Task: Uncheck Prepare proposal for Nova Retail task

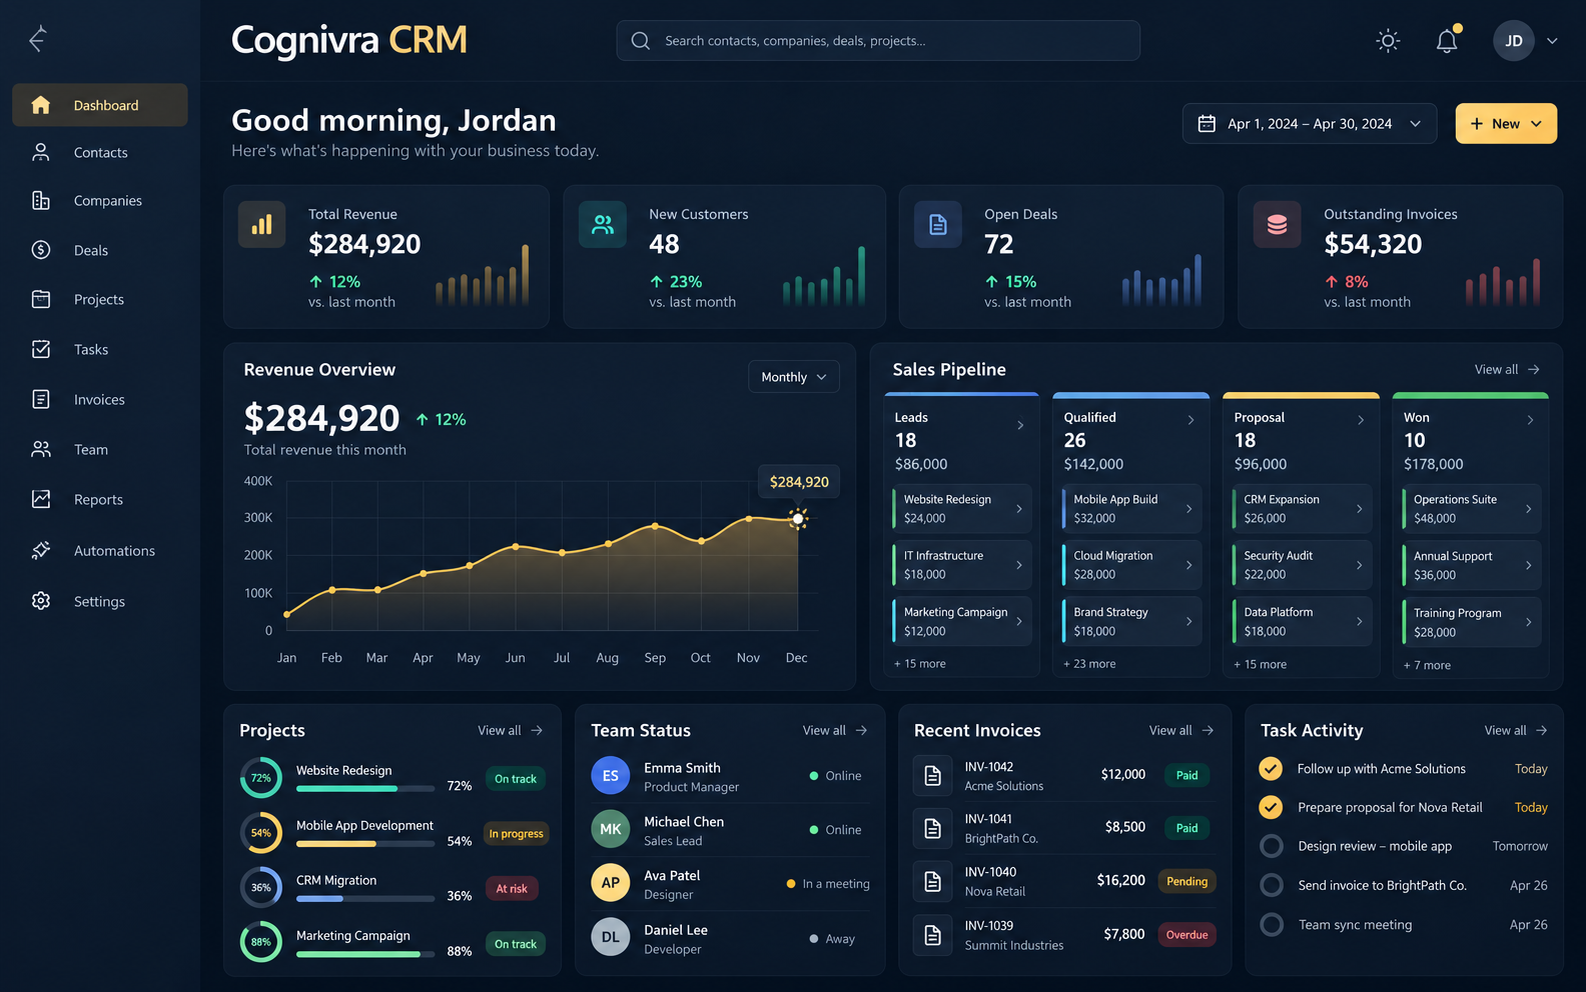Action: [1270, 807]
